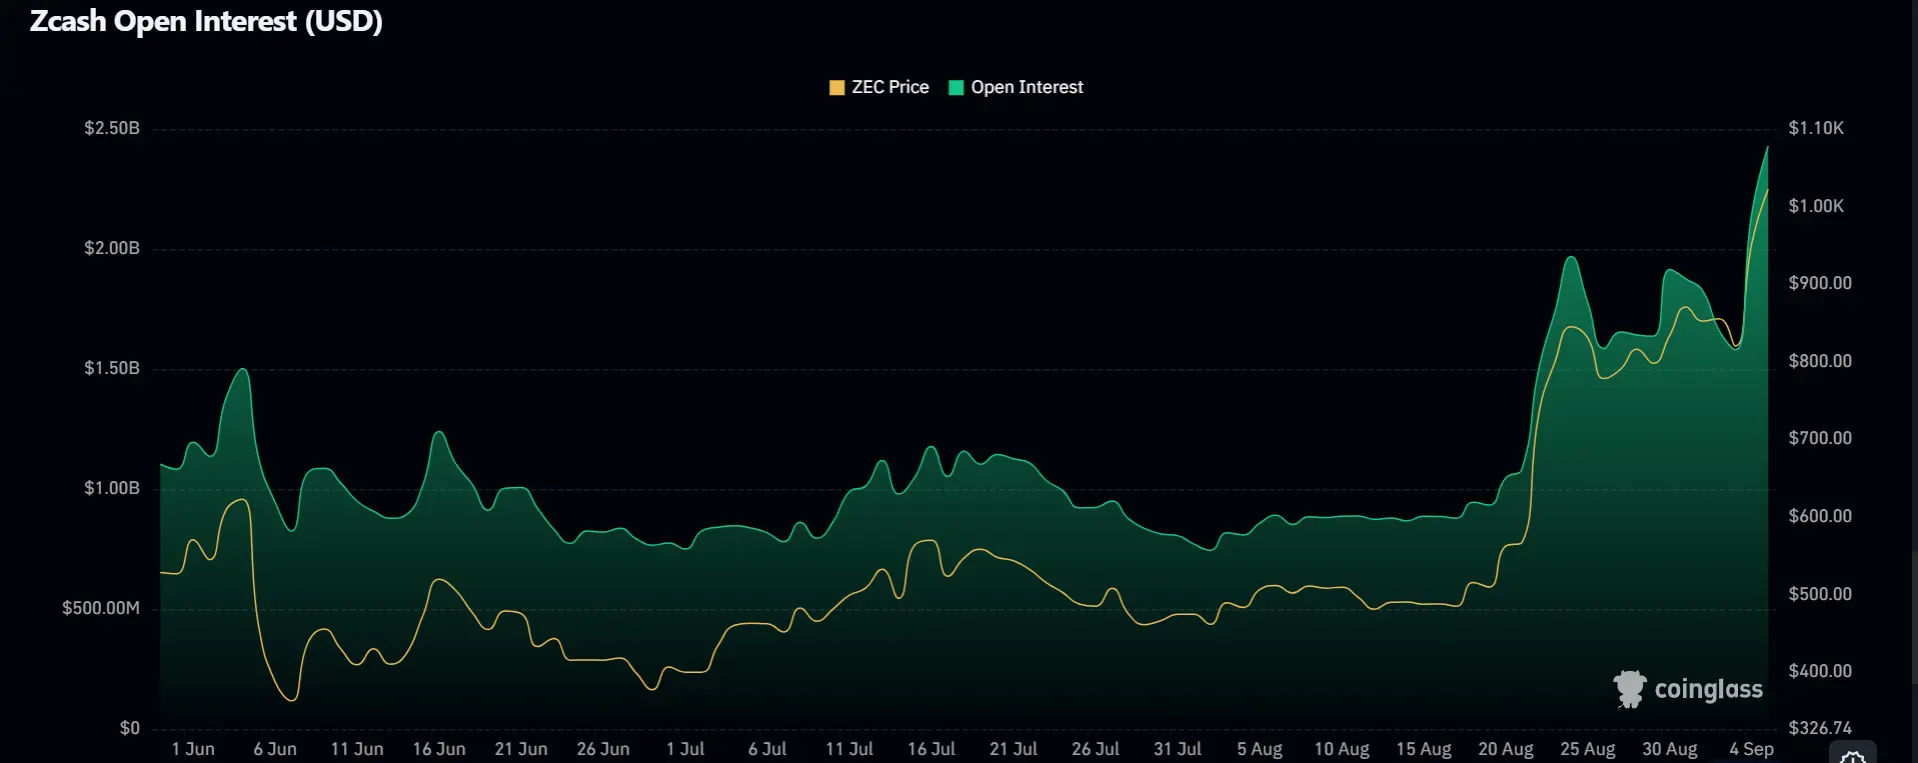Click the 25 Aug date label
This screenshot has width=1918, height=763.
pos(1587,749)
